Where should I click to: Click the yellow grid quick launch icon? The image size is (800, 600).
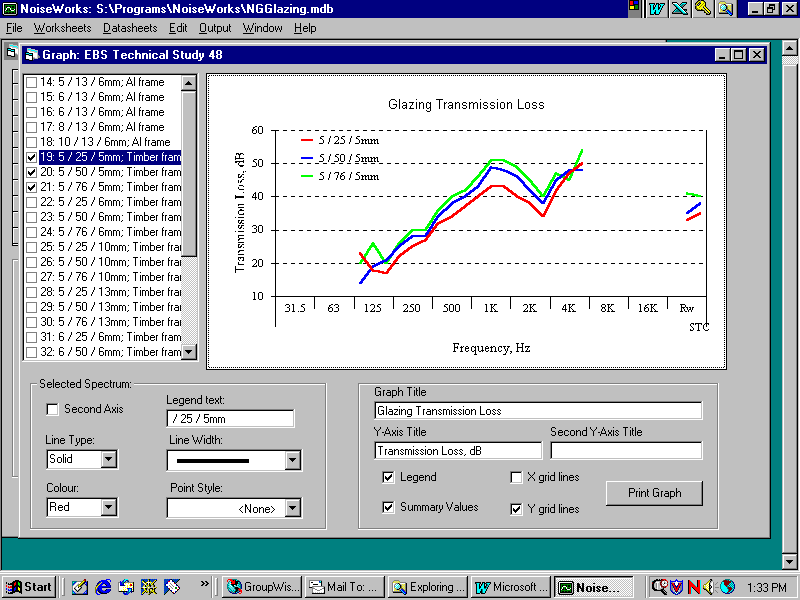[x=149, y=587]
